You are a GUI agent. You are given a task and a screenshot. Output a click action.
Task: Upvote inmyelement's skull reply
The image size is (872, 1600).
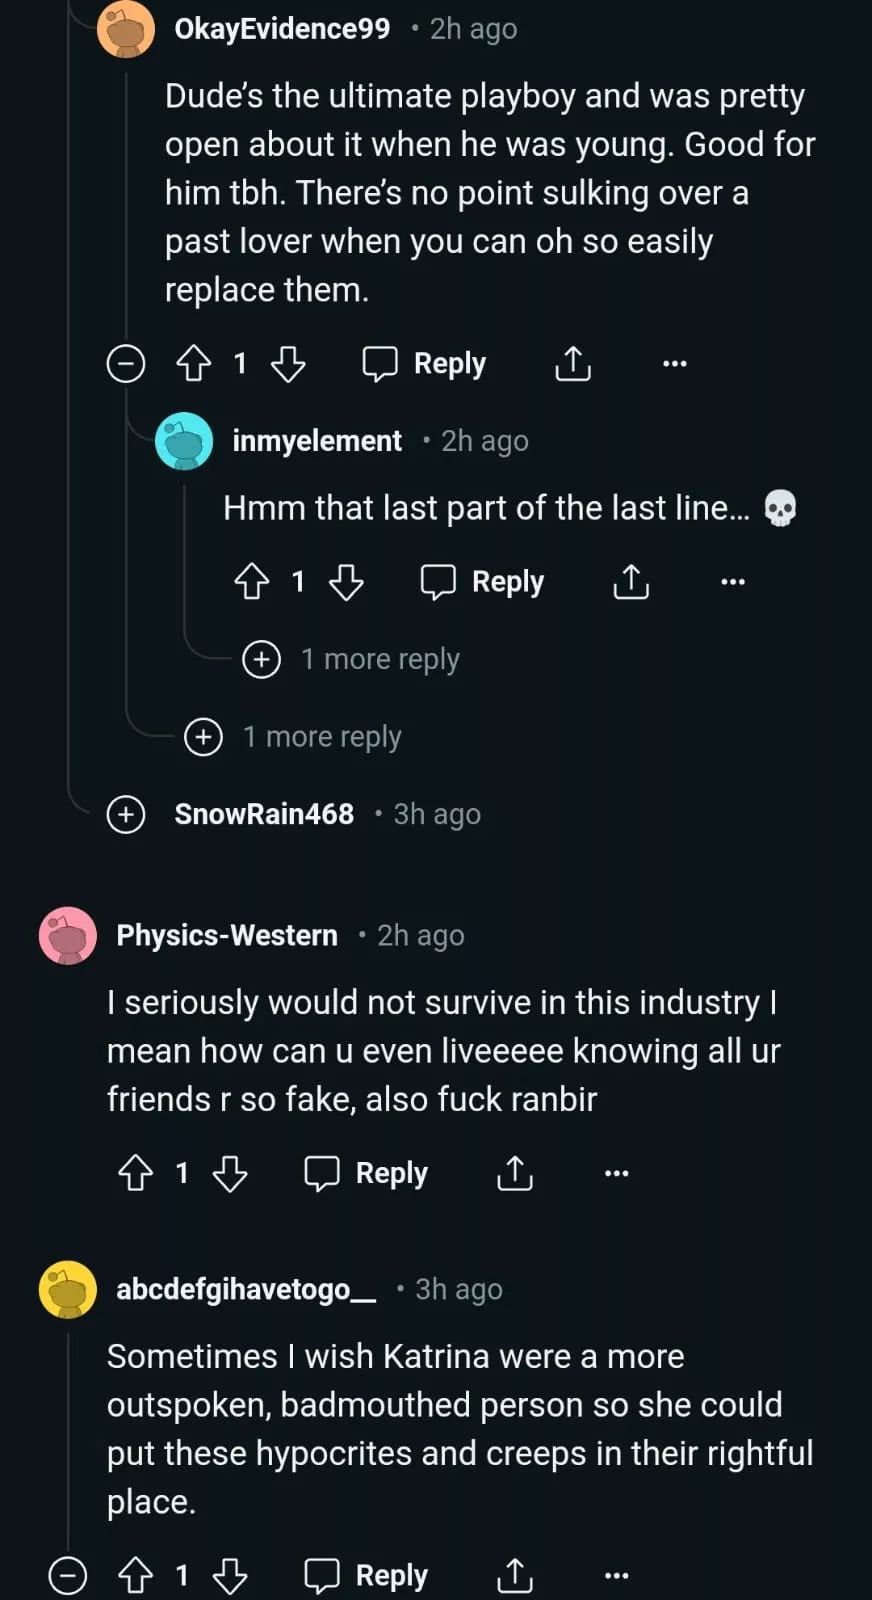coord(251,582)
